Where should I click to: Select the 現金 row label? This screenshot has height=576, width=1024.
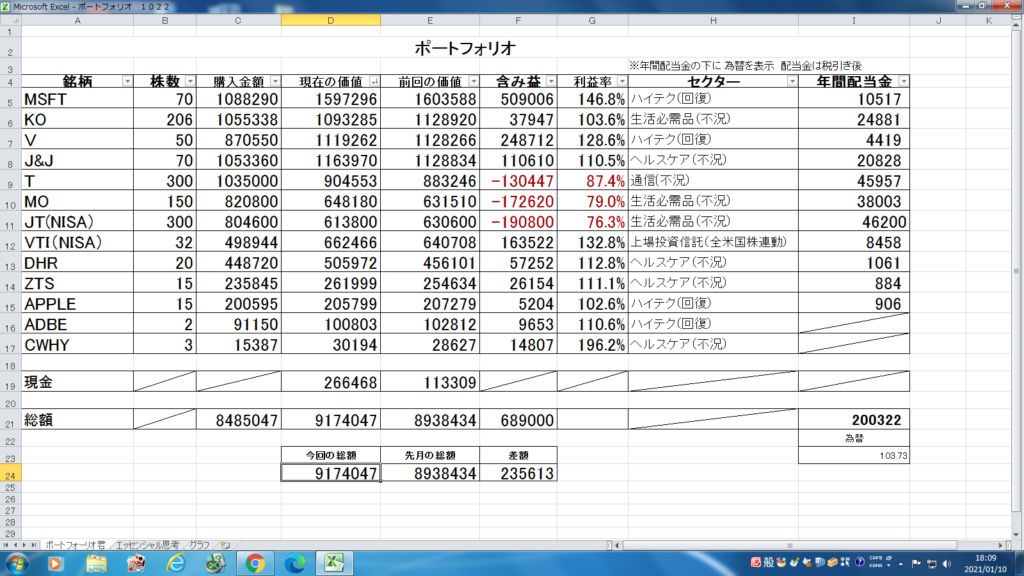[77, 383]
